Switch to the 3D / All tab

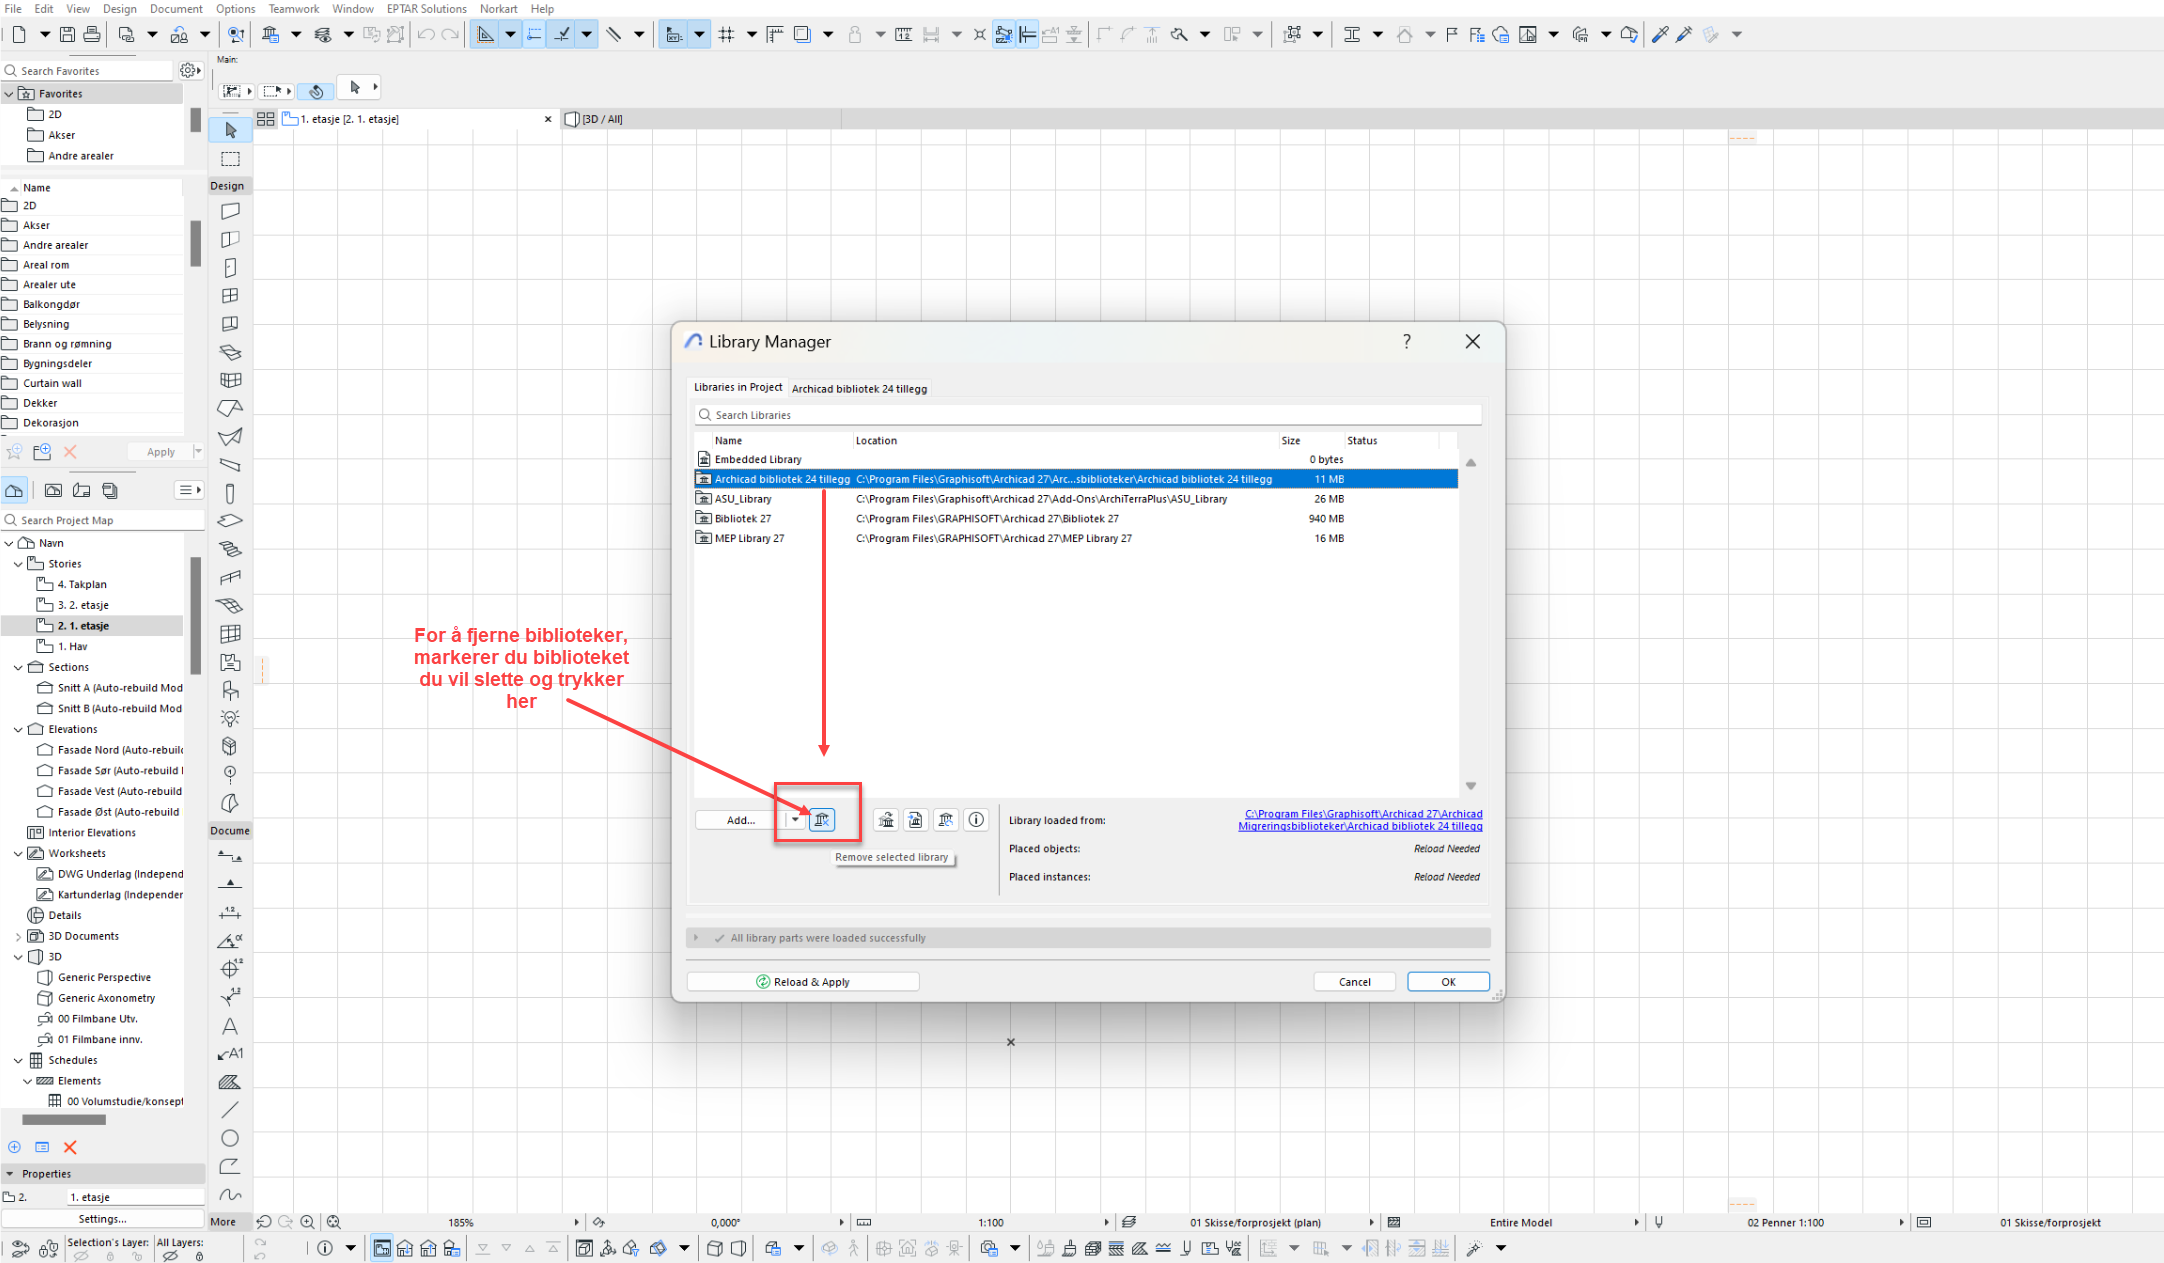point(602,119)
